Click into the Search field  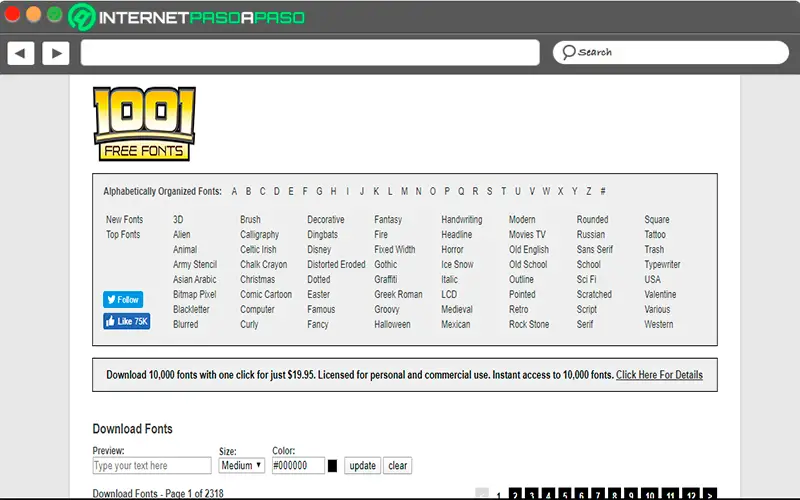tap(671, 53)
